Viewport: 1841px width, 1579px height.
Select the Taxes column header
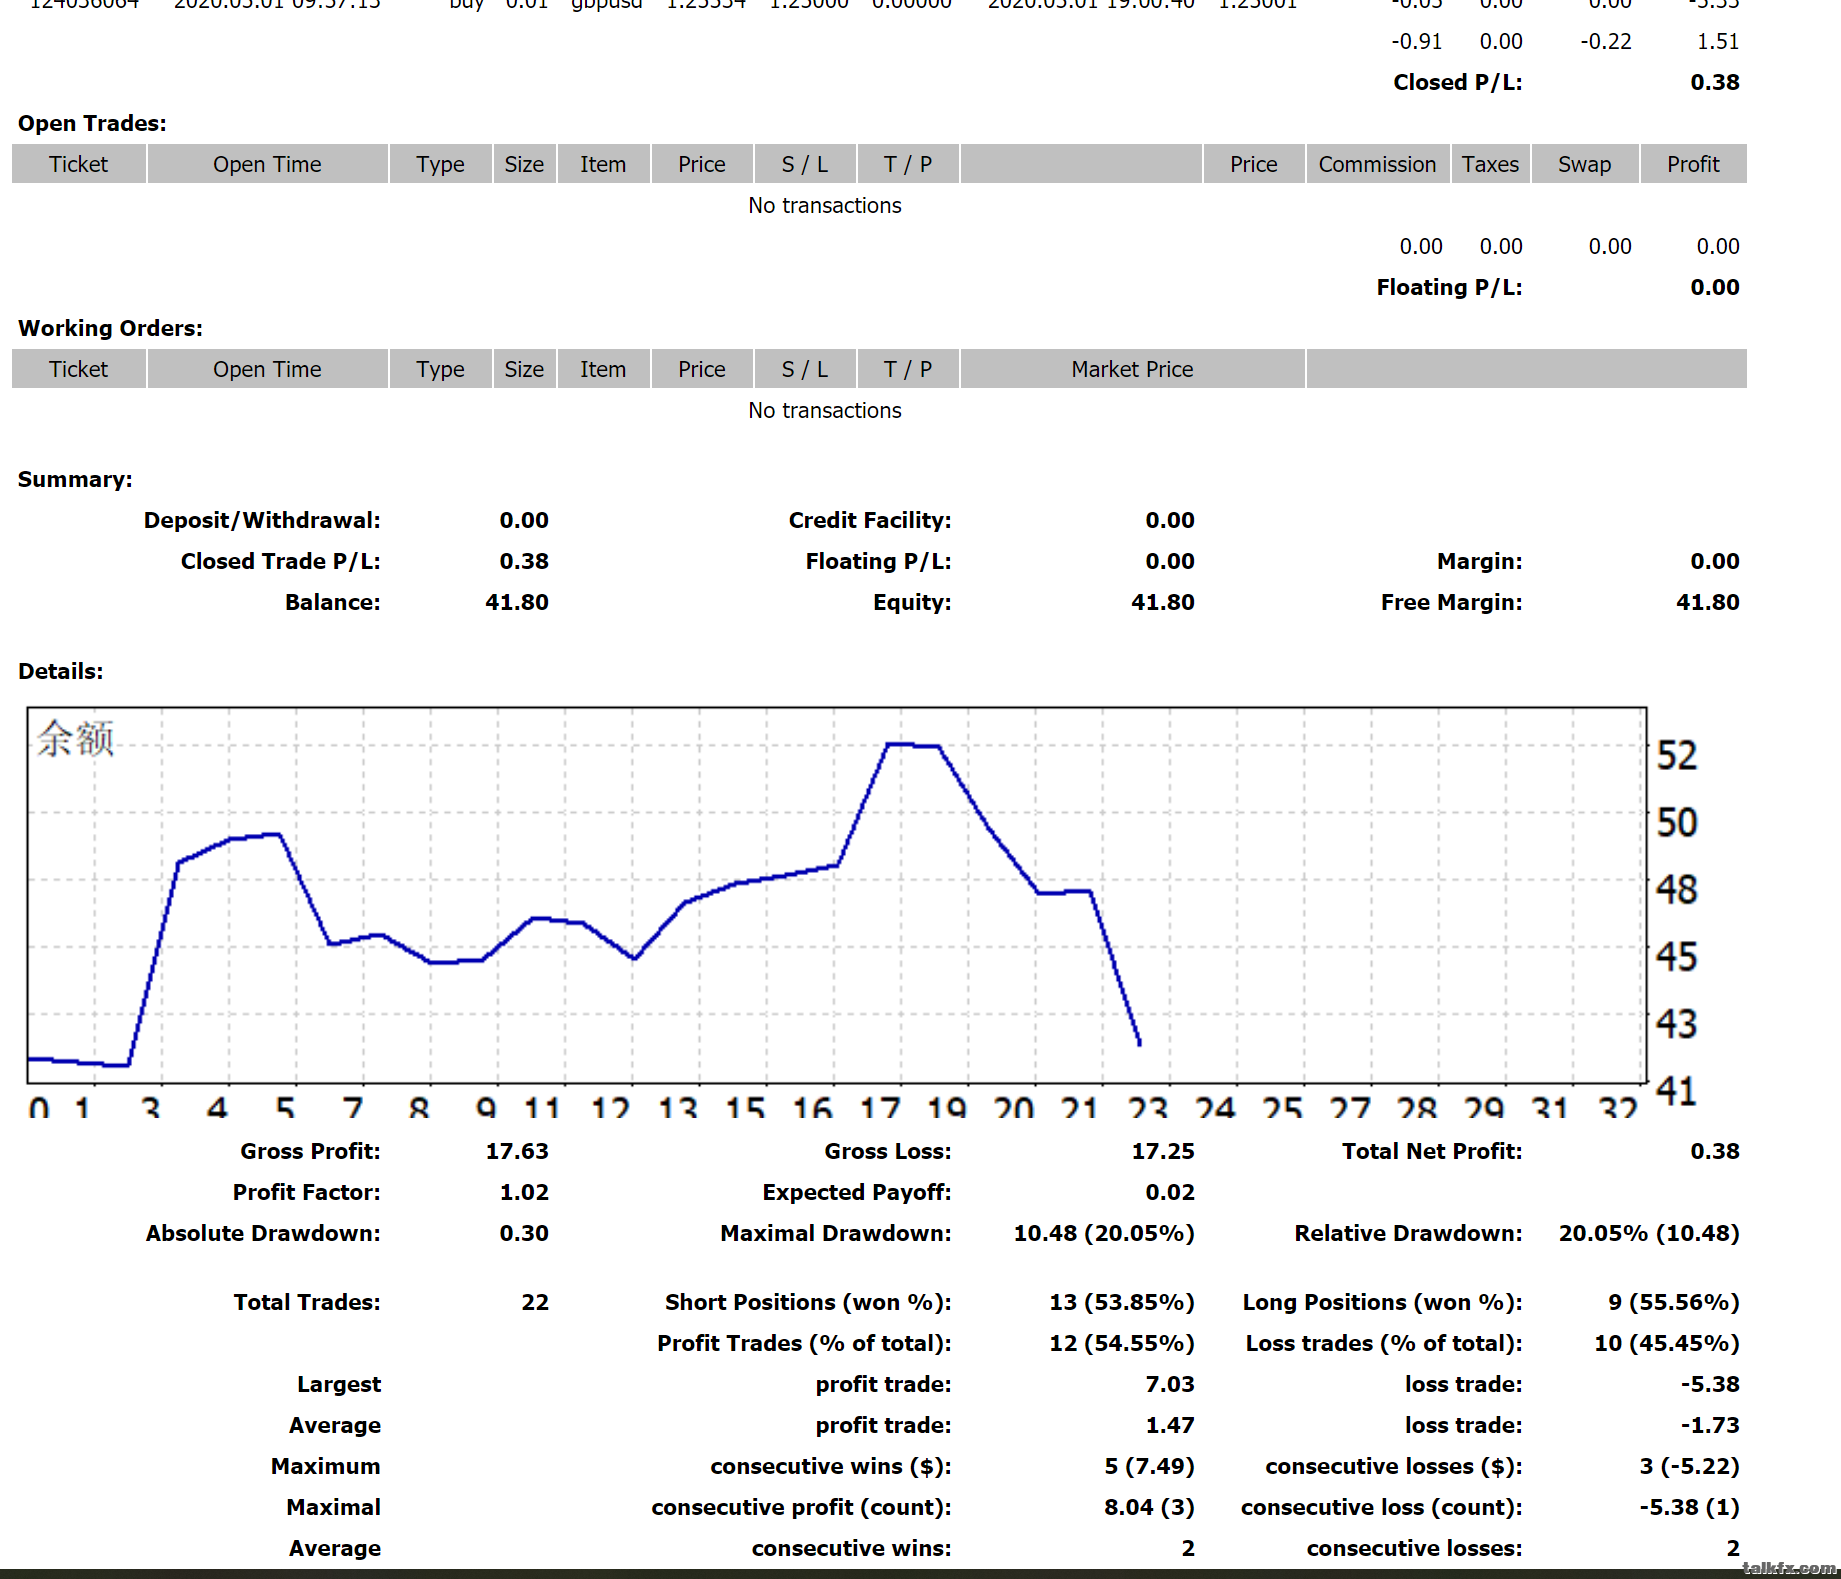point(1490,164)
